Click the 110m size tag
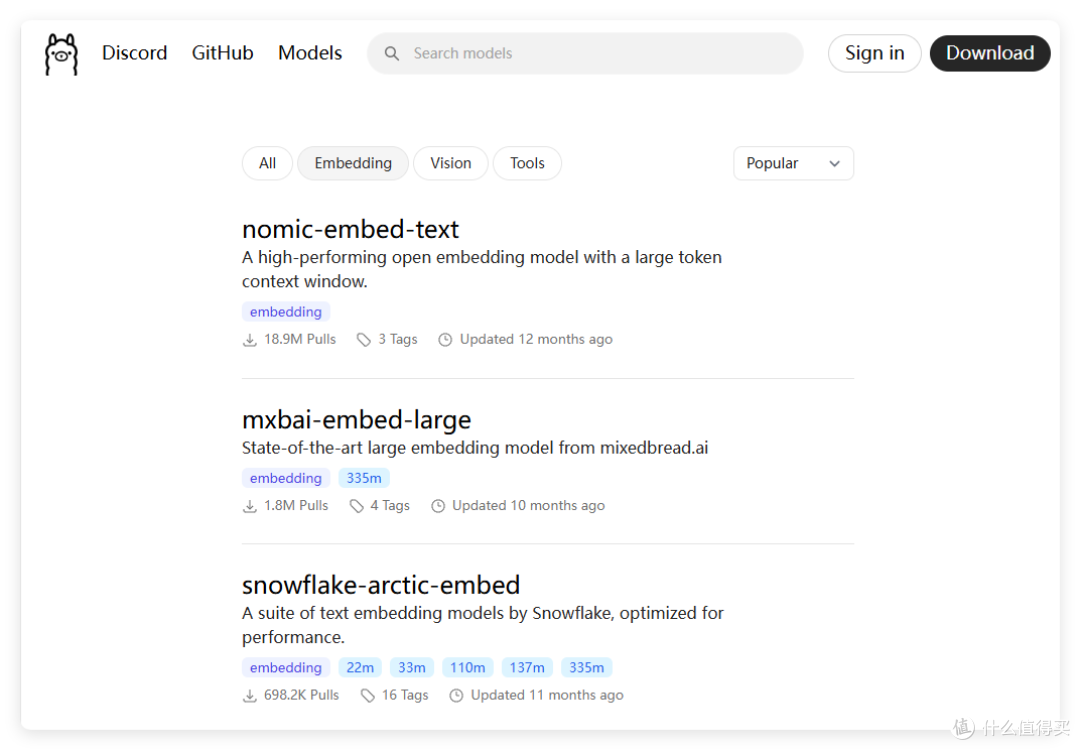Viewport: 1080px width, 750px height. (468, 667)
